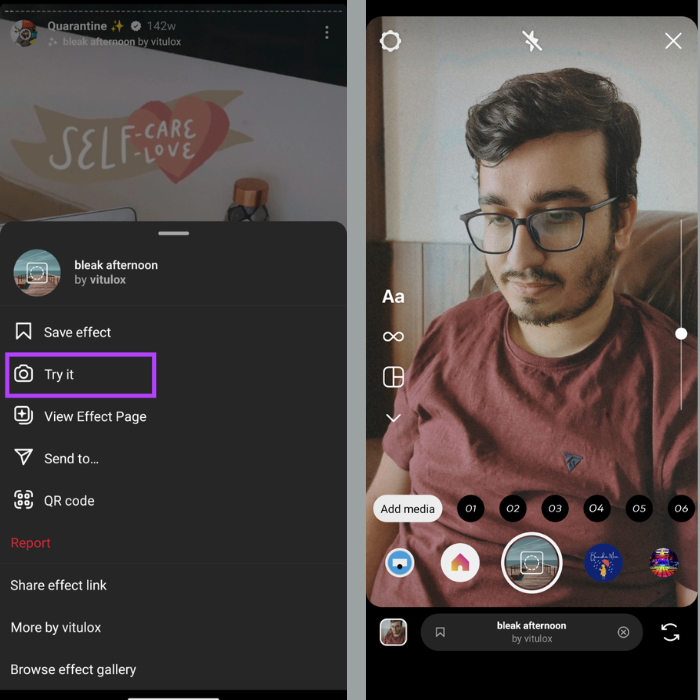Select the blue circle effect in carousel
This screenshot has width=700, height=700.
[x=400, y=562]
